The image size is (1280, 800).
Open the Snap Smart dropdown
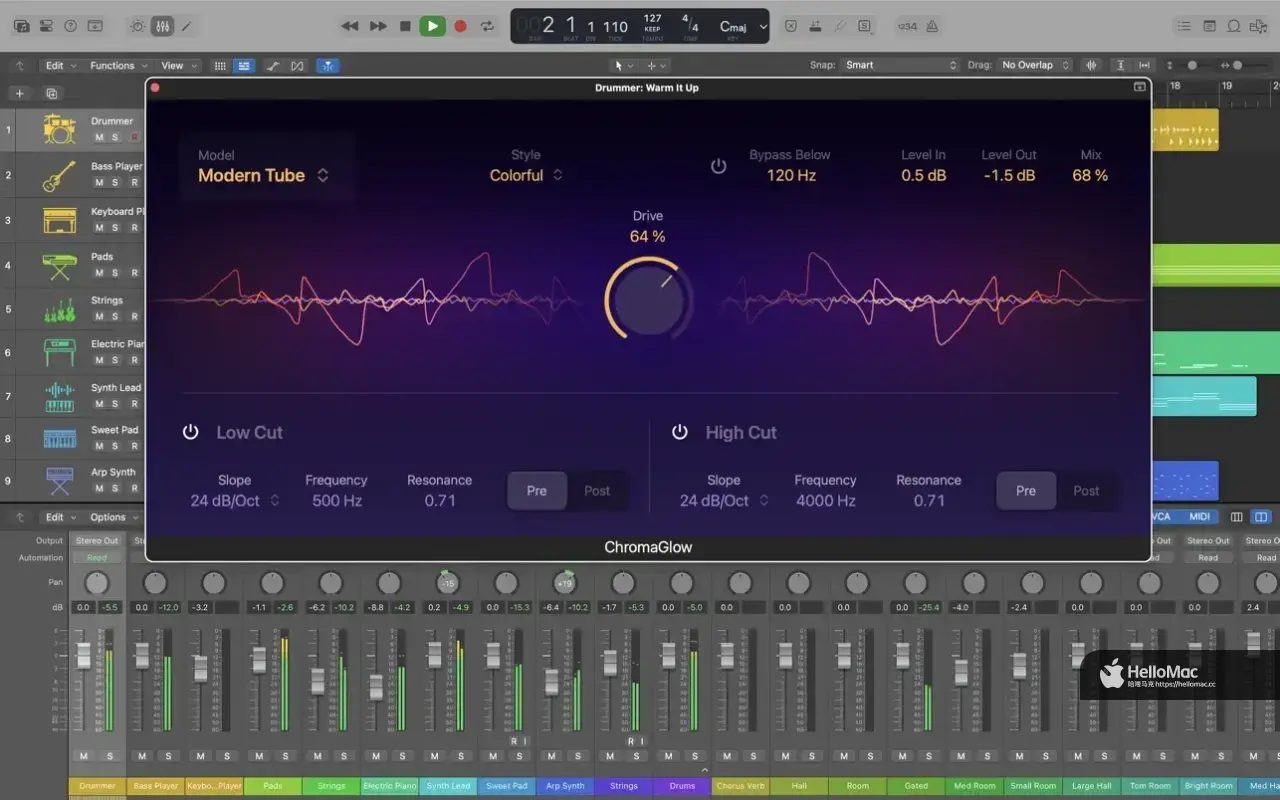tap(900, 65)
